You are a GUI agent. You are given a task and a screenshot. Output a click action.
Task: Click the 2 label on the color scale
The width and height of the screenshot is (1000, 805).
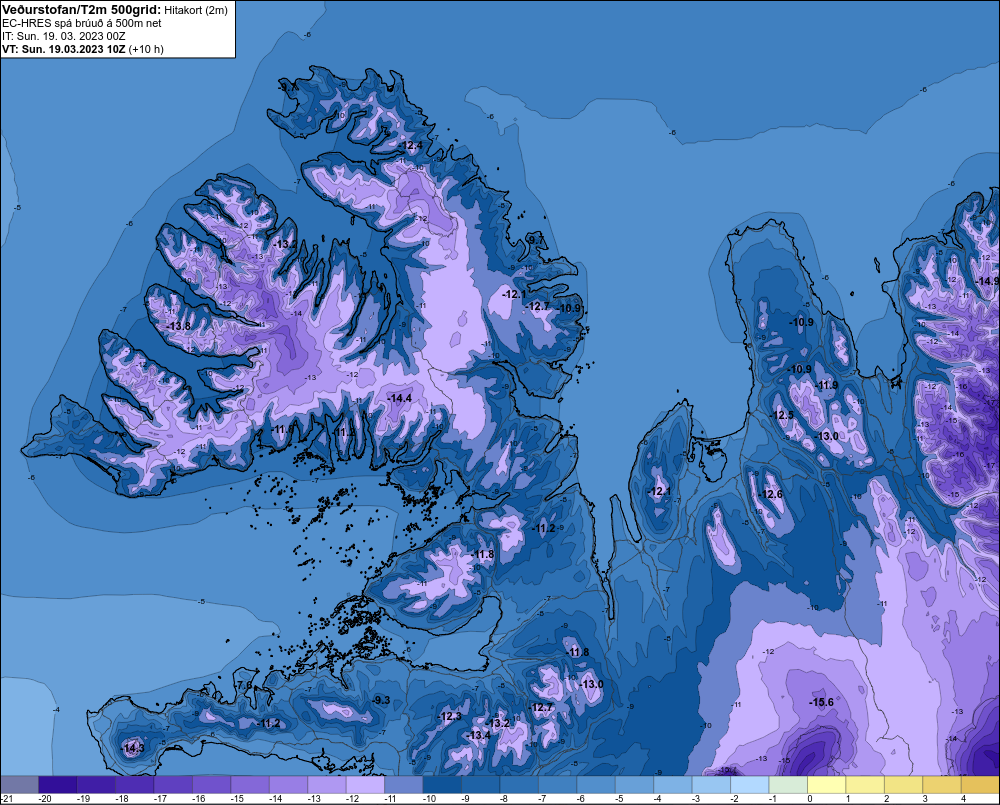point(887,799)
